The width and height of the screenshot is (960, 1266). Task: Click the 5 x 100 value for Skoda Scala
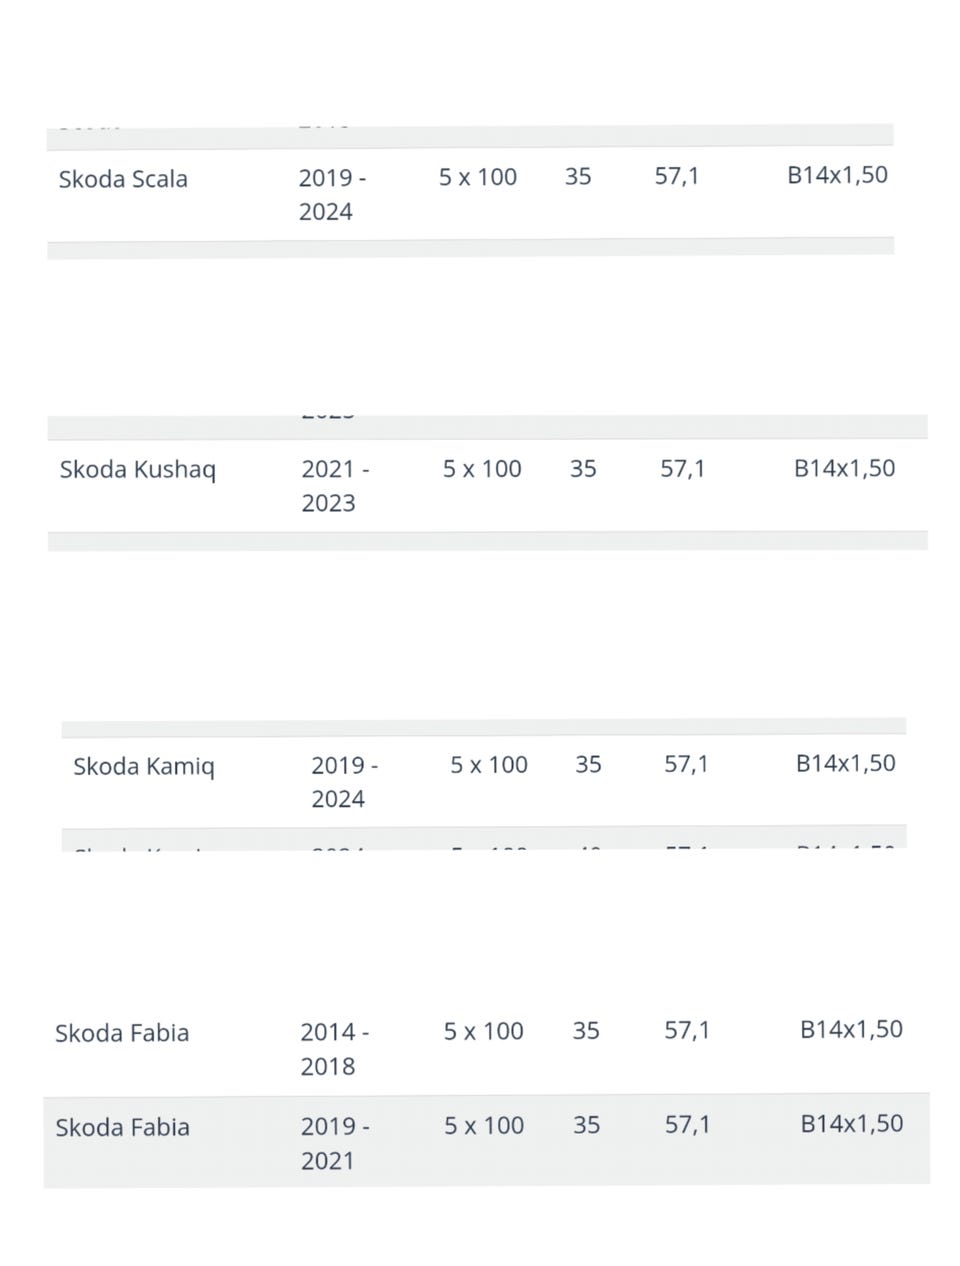click(478, 177)
